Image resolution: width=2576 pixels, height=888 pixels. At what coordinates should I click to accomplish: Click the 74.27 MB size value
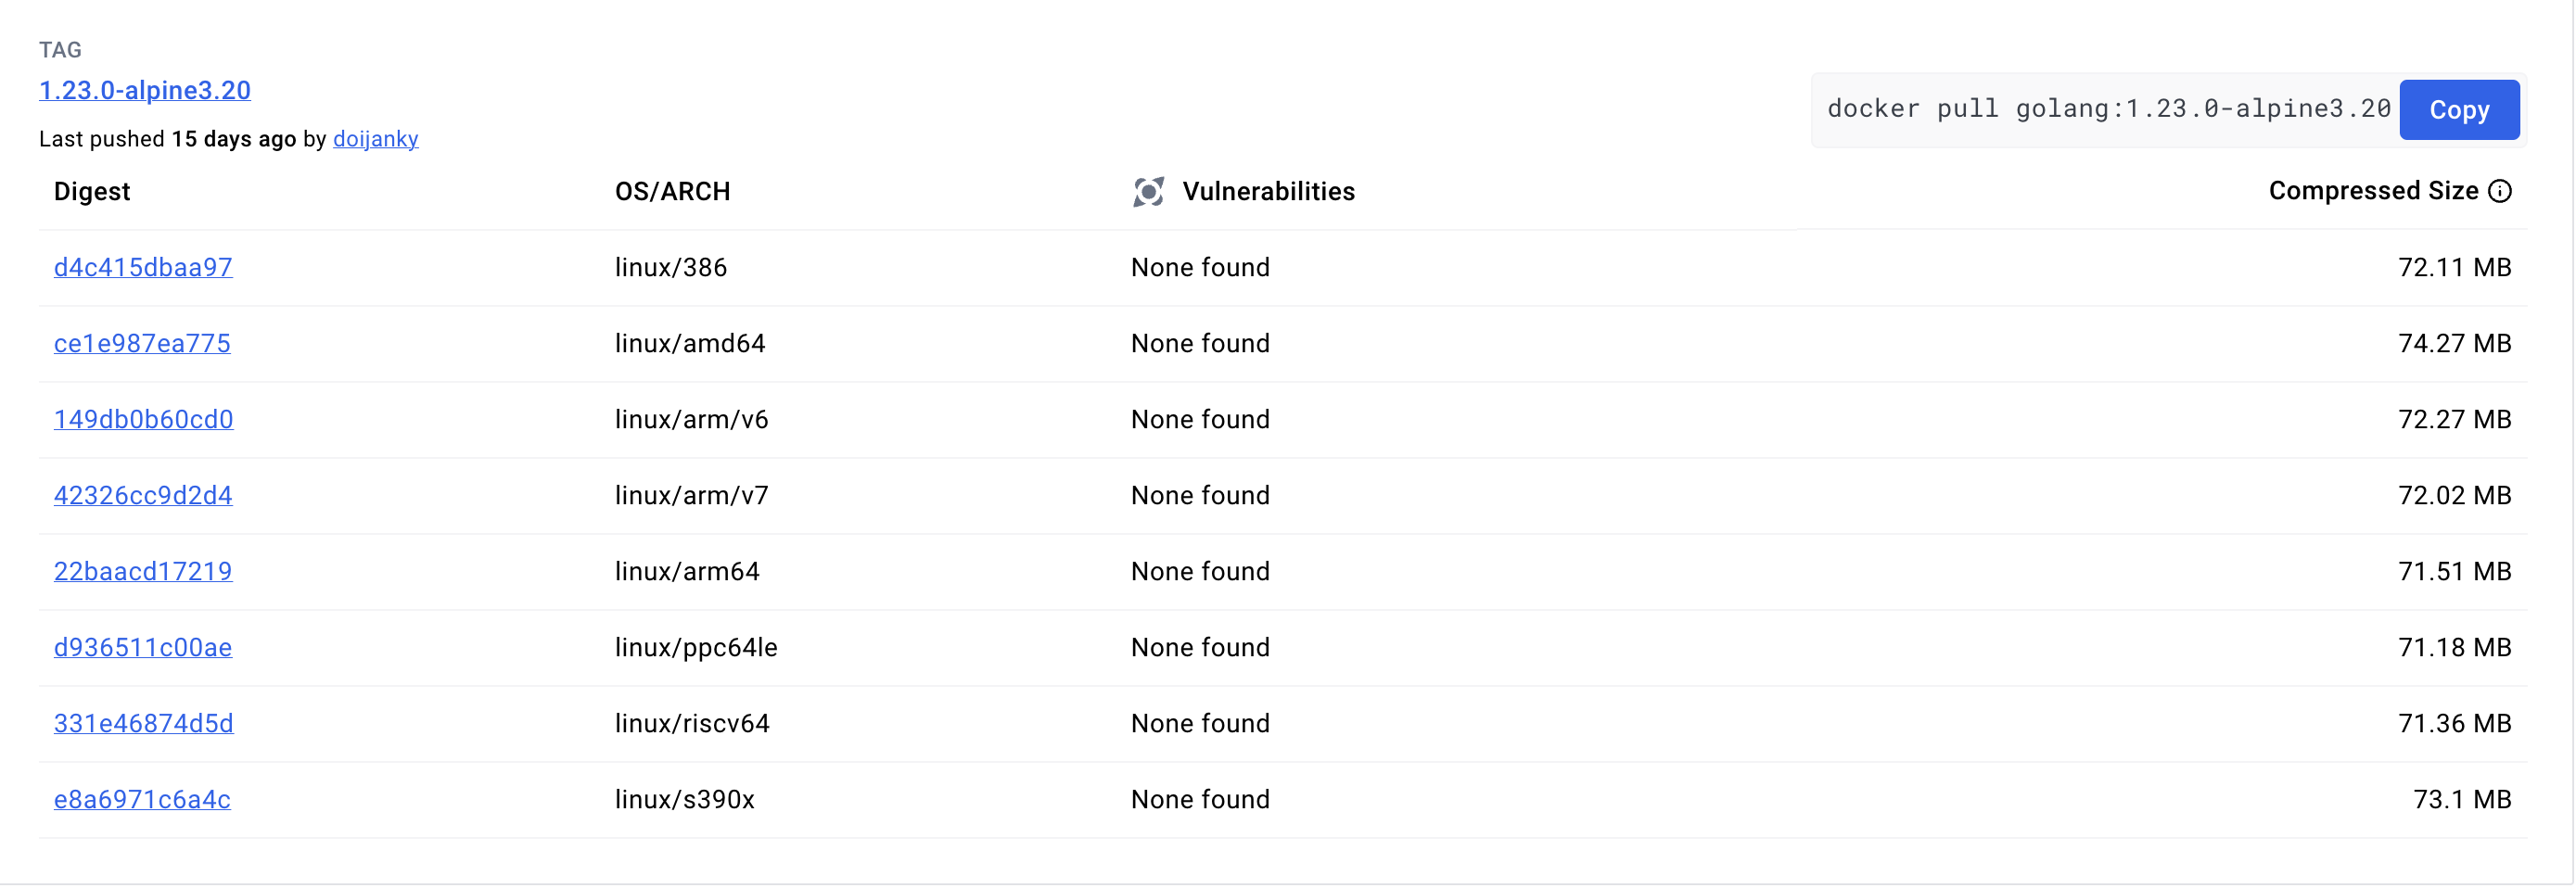tap(2454, 343)
